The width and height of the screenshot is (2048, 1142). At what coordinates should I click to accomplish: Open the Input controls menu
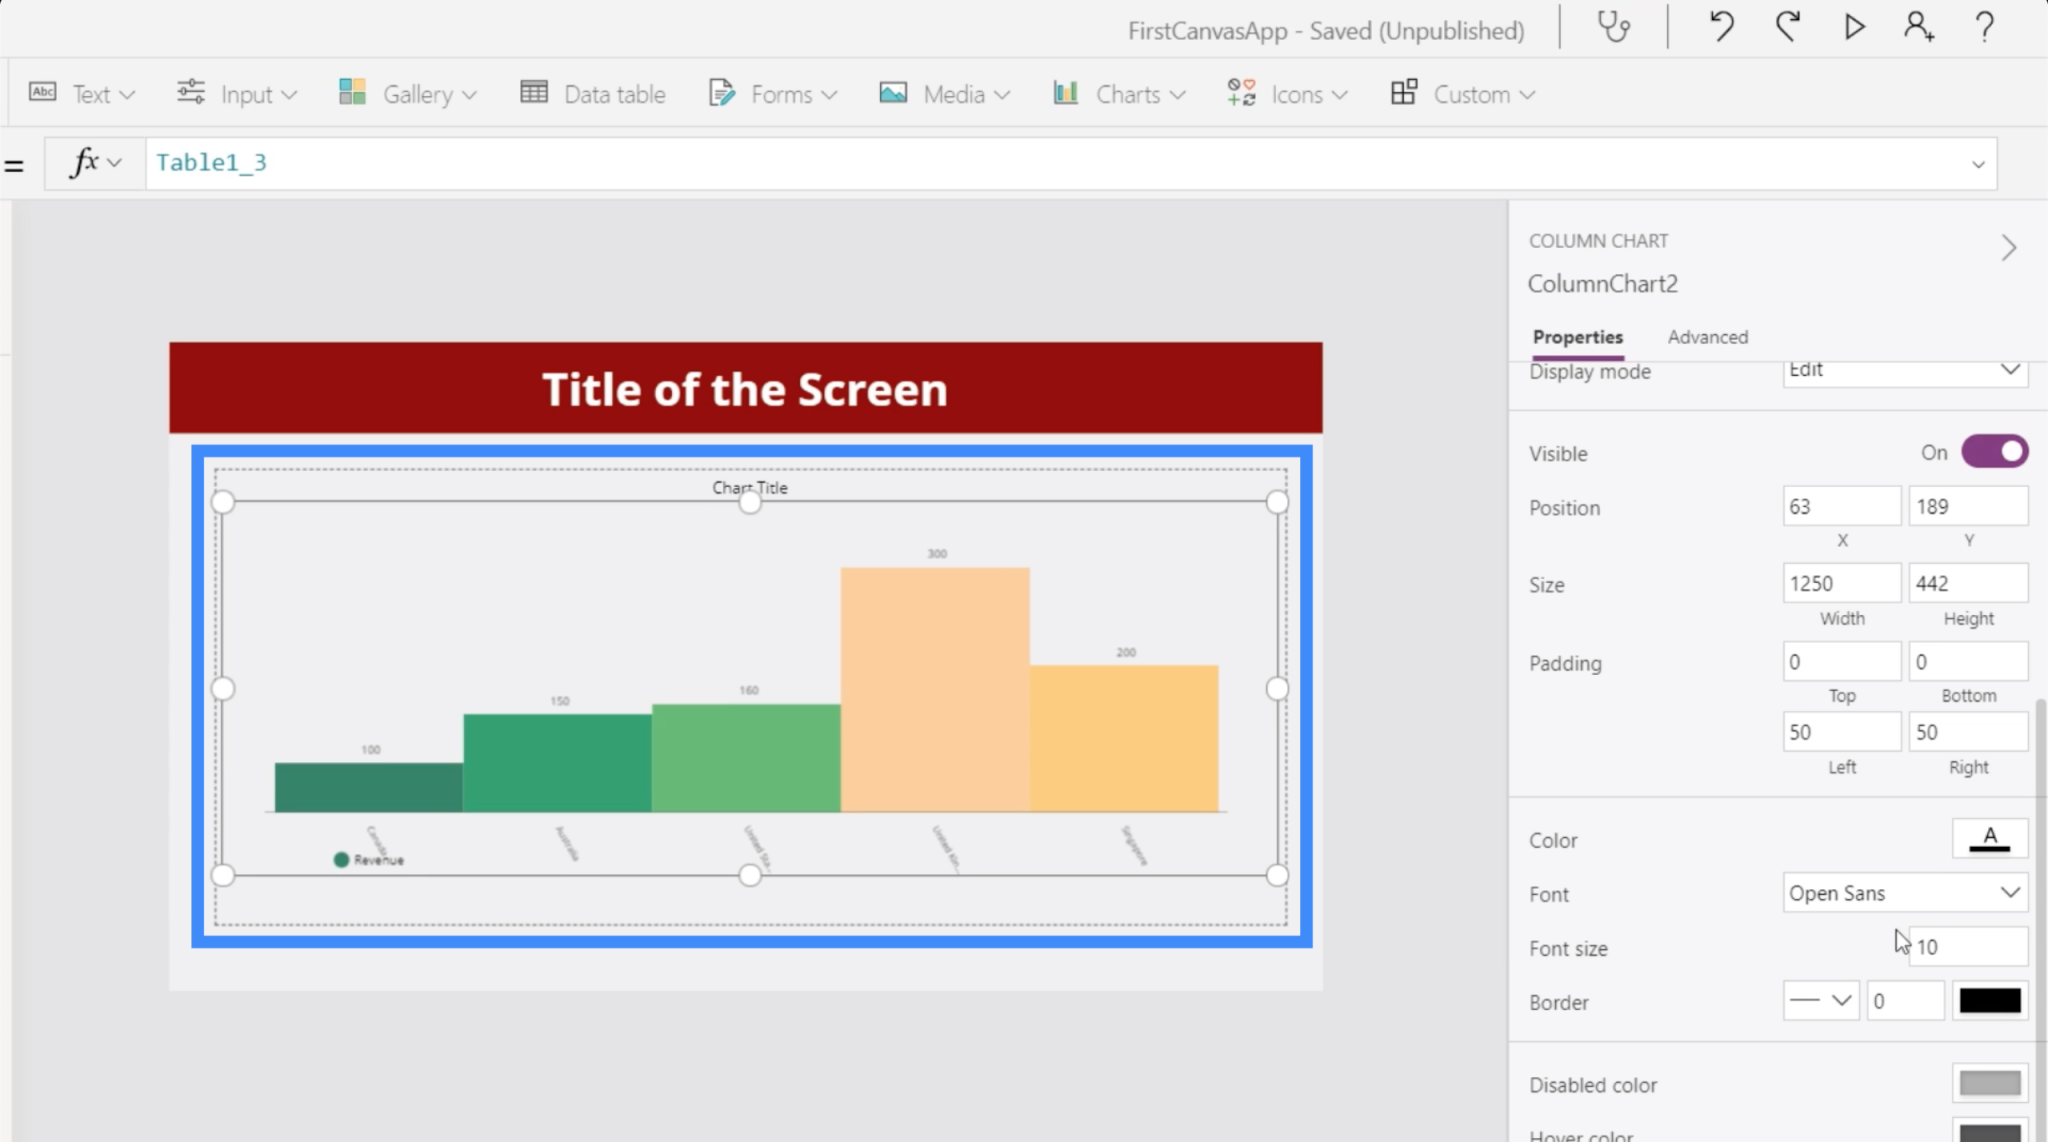coord(237,94)
